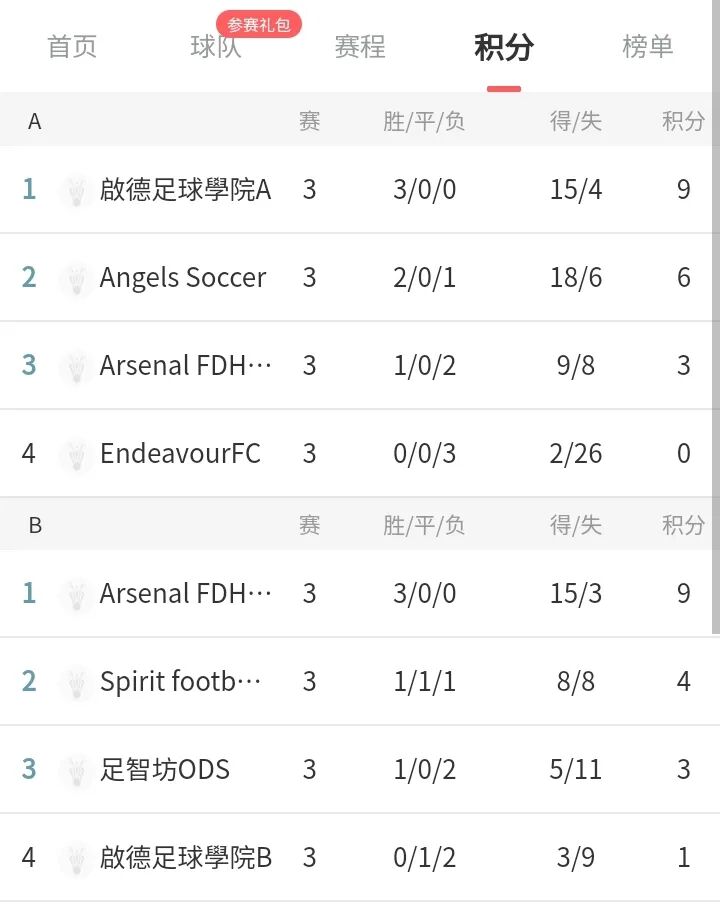Select the active 积分 tab
Viewport: 720px width, 920px height.
pos(504,47)
